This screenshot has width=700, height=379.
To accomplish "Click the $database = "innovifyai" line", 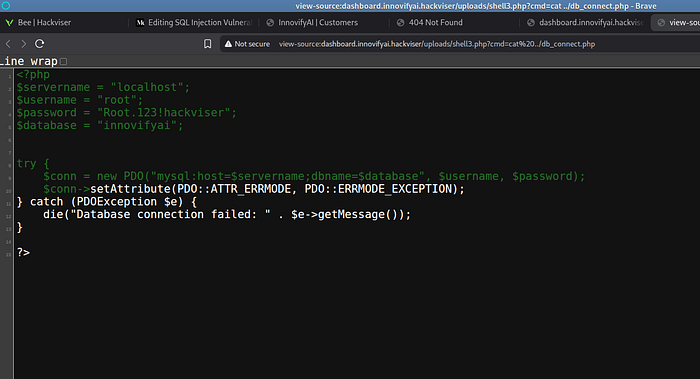I will (x=100, y=125).
